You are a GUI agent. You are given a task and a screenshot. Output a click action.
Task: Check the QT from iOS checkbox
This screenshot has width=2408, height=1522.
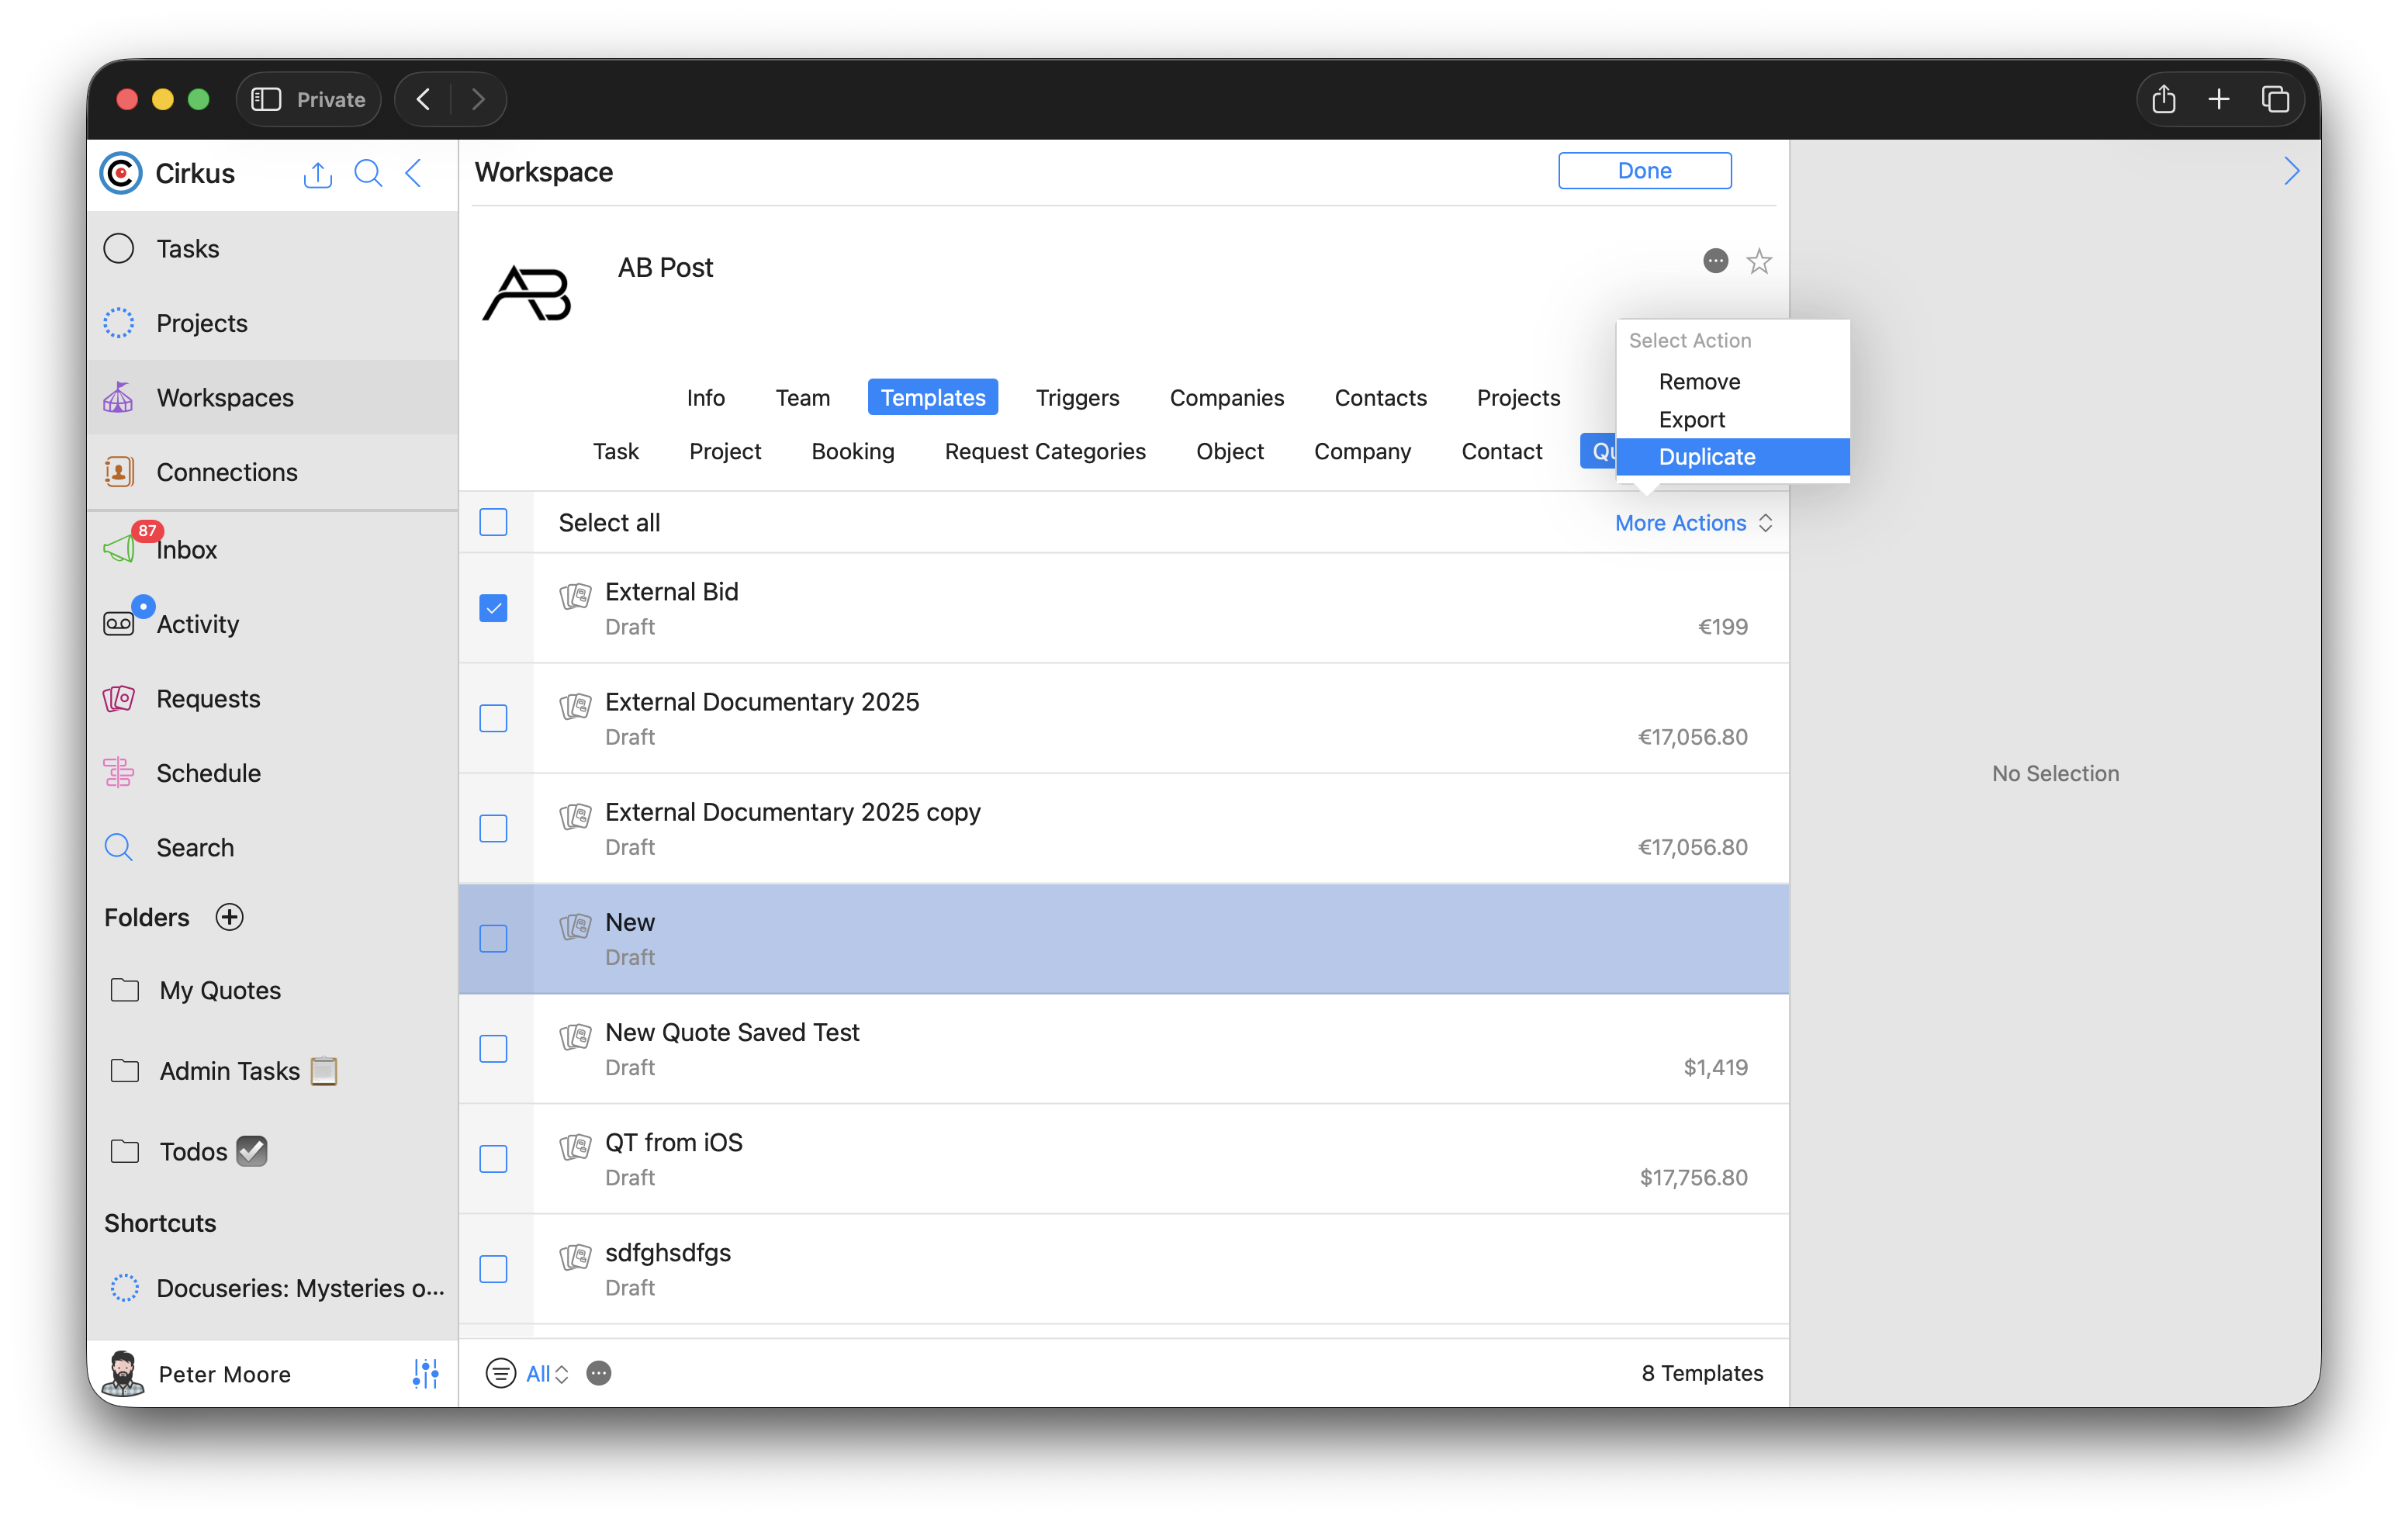(x=493, y=1159)
